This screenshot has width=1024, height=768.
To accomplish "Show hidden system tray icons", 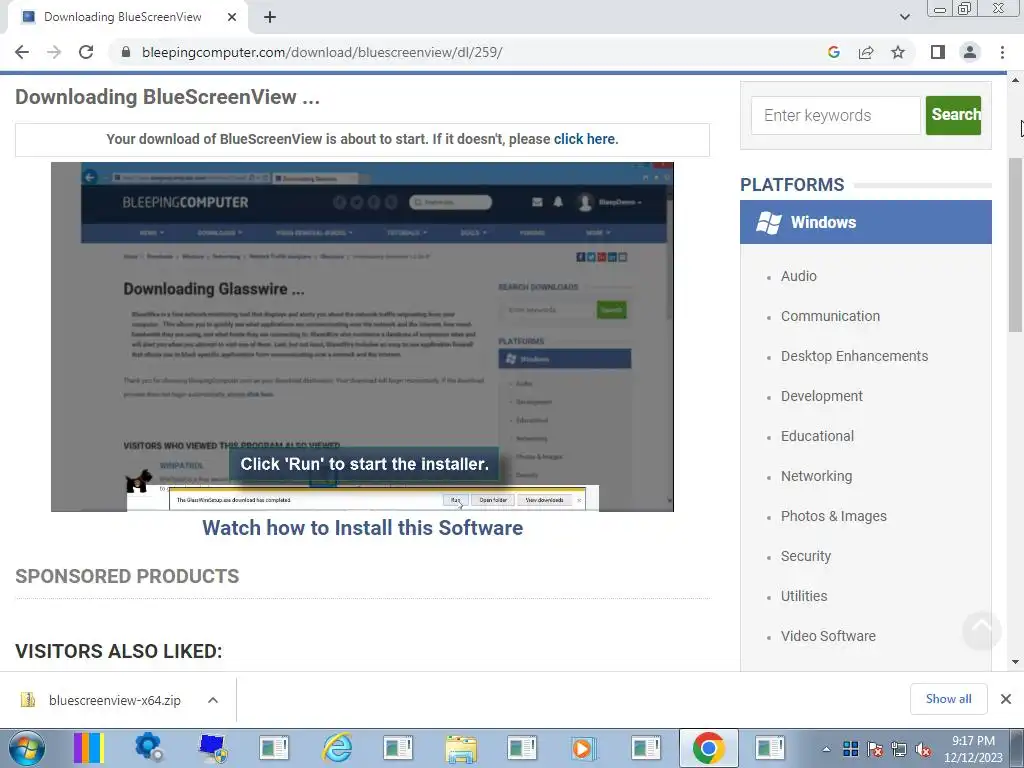I will click(826, 749).
